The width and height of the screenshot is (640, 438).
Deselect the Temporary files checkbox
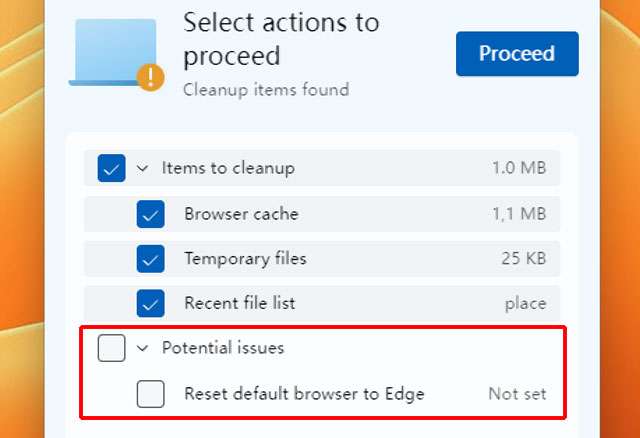[x=150, y=259]
